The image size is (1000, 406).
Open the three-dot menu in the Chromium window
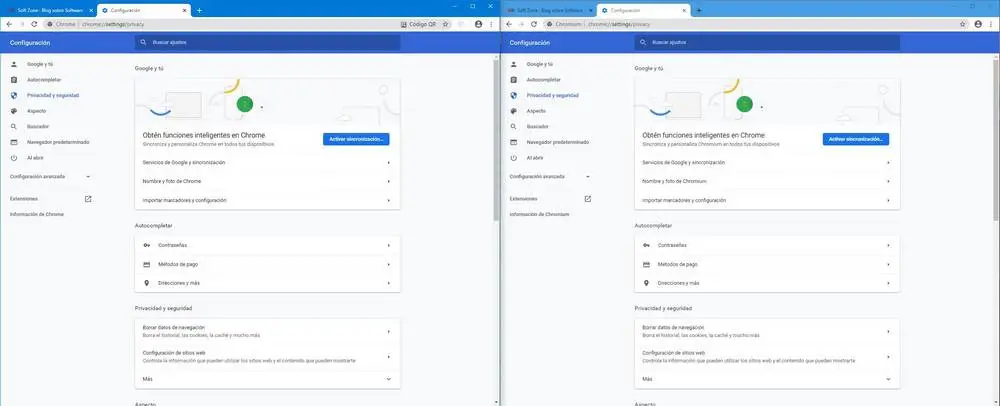(991, 24)
